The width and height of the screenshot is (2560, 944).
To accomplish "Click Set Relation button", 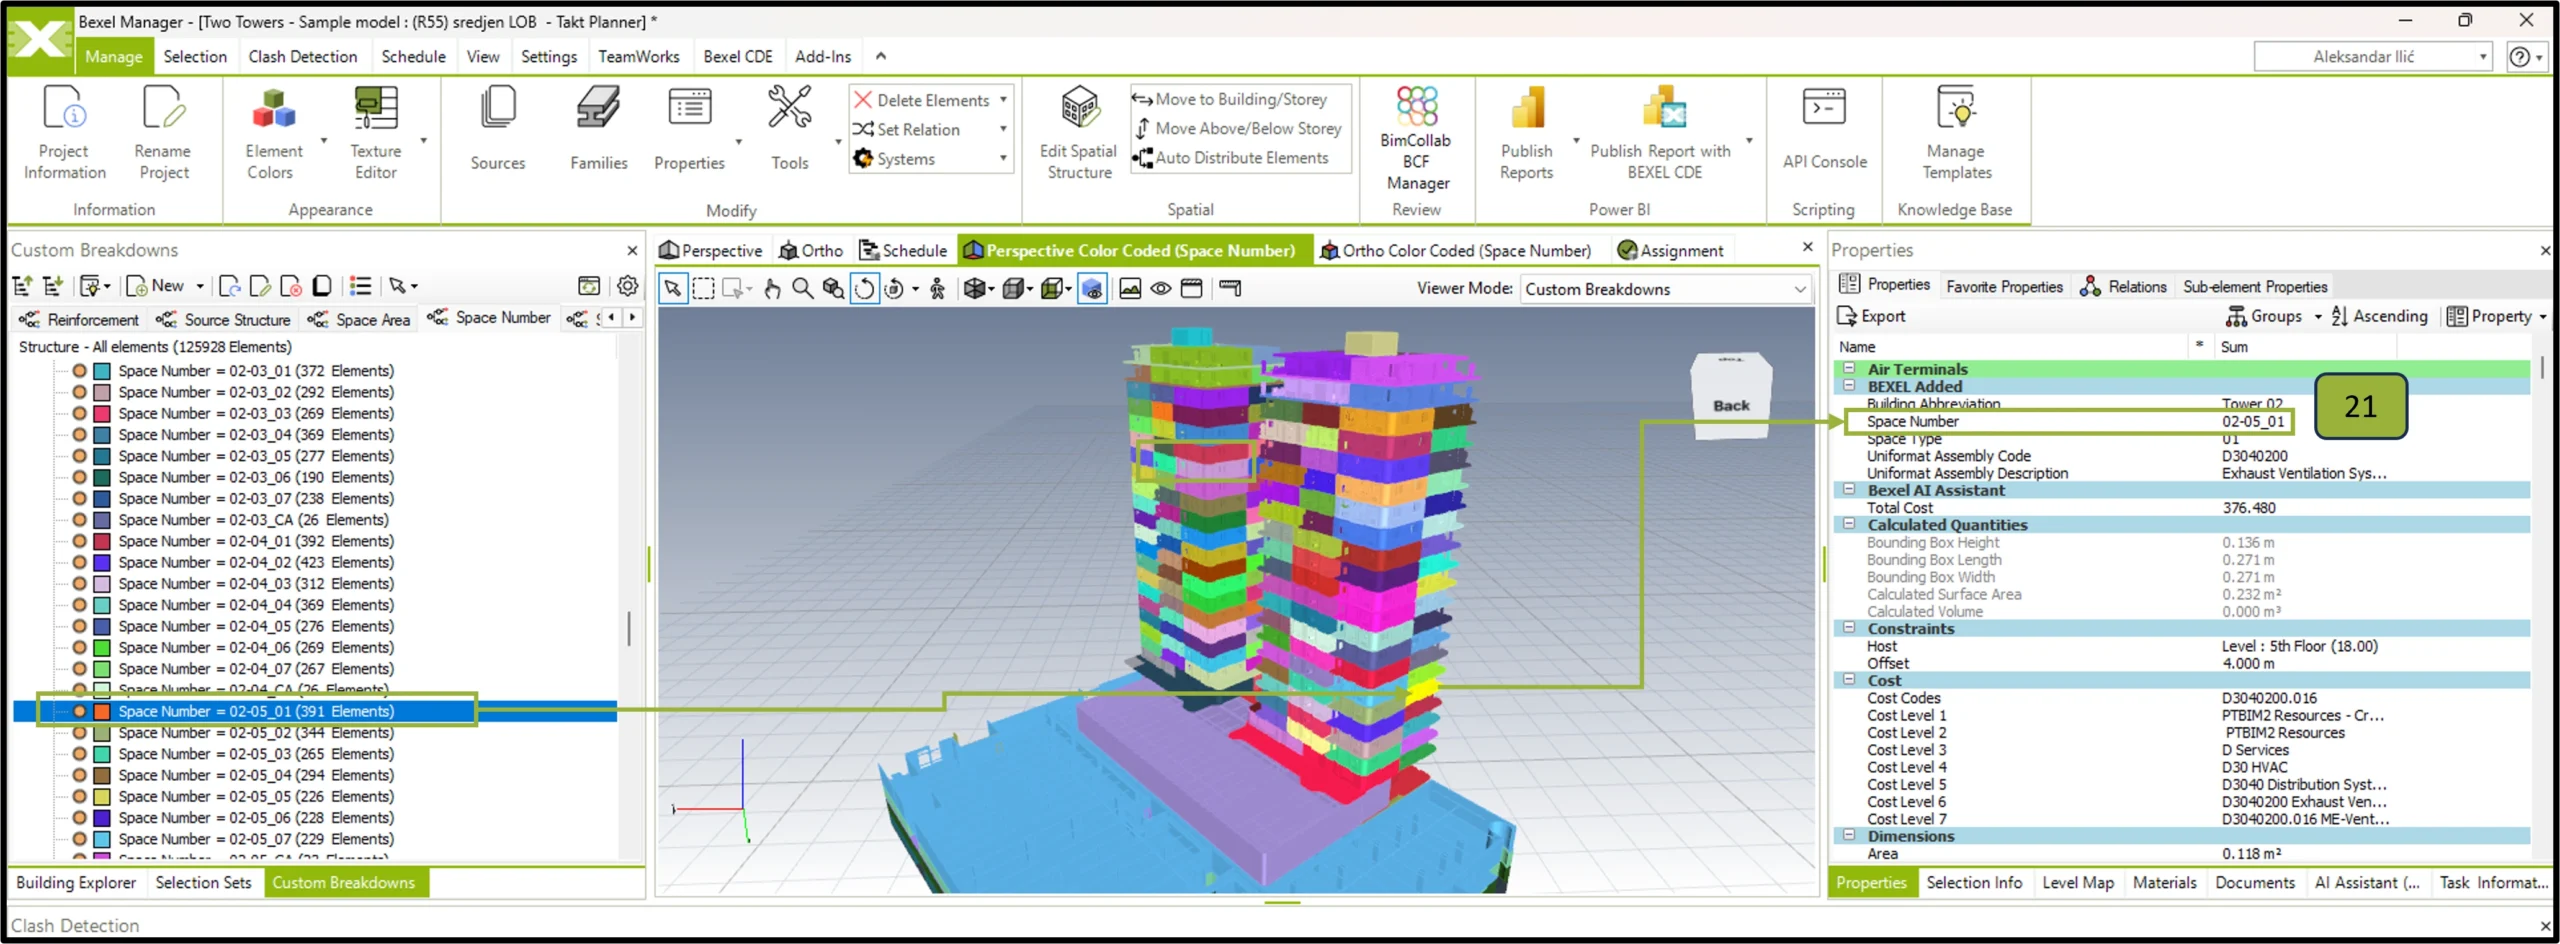I will 907,129.
